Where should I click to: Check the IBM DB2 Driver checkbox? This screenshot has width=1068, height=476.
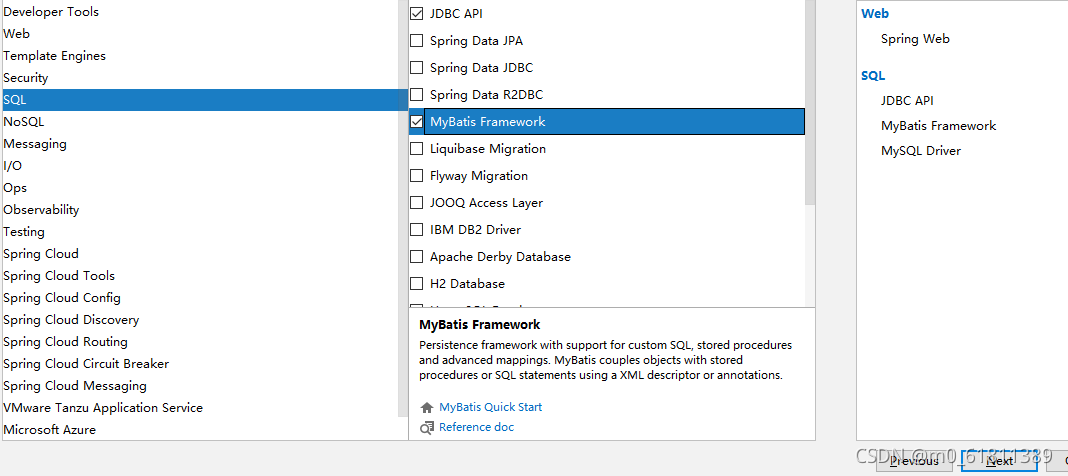tap(416, 229)
